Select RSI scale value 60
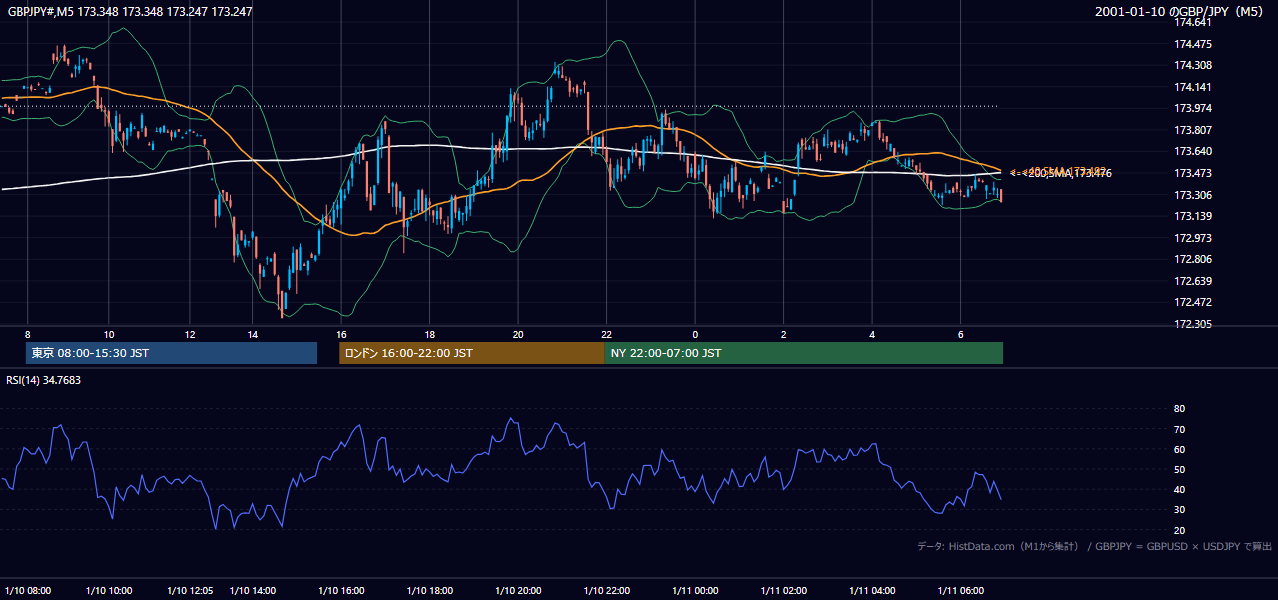This screenshot has width=1278, height=600. pos(1180,449)
